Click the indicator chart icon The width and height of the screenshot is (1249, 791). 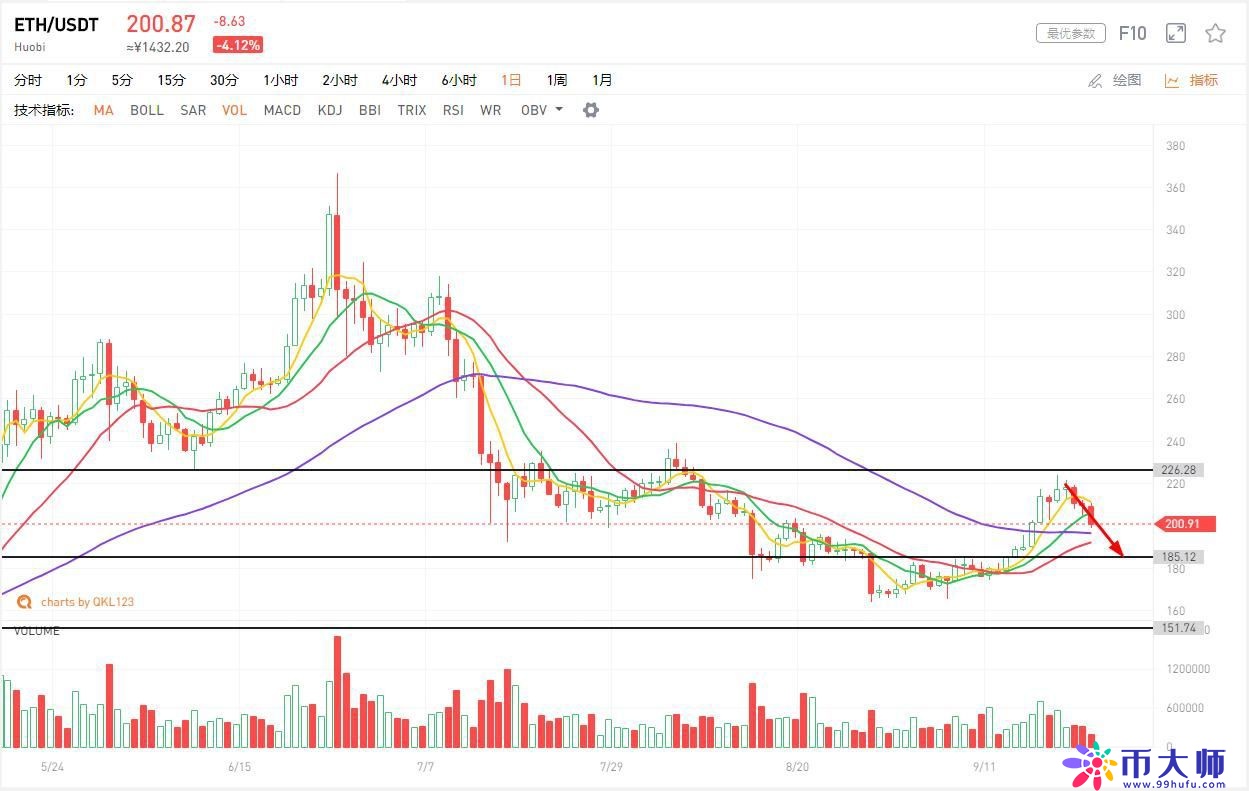(1172, 80)
